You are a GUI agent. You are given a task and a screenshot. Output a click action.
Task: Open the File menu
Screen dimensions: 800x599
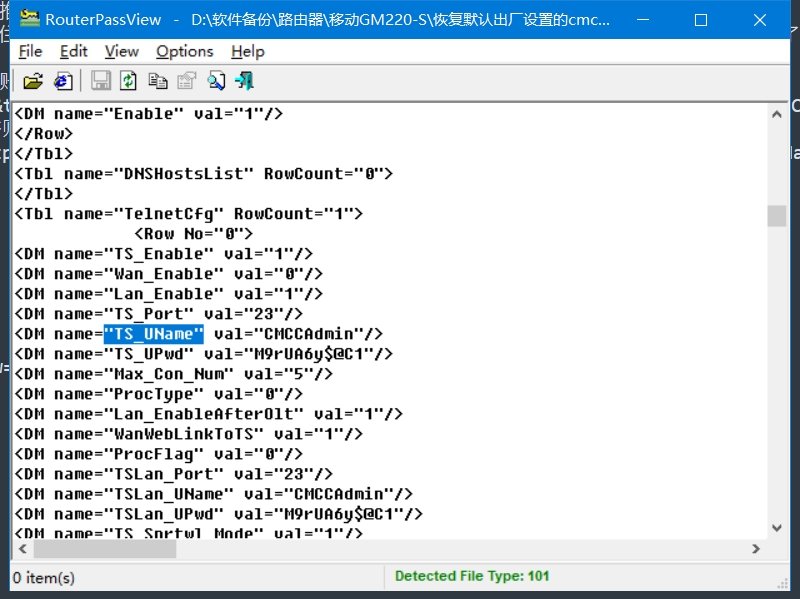(x=30, y=51)
